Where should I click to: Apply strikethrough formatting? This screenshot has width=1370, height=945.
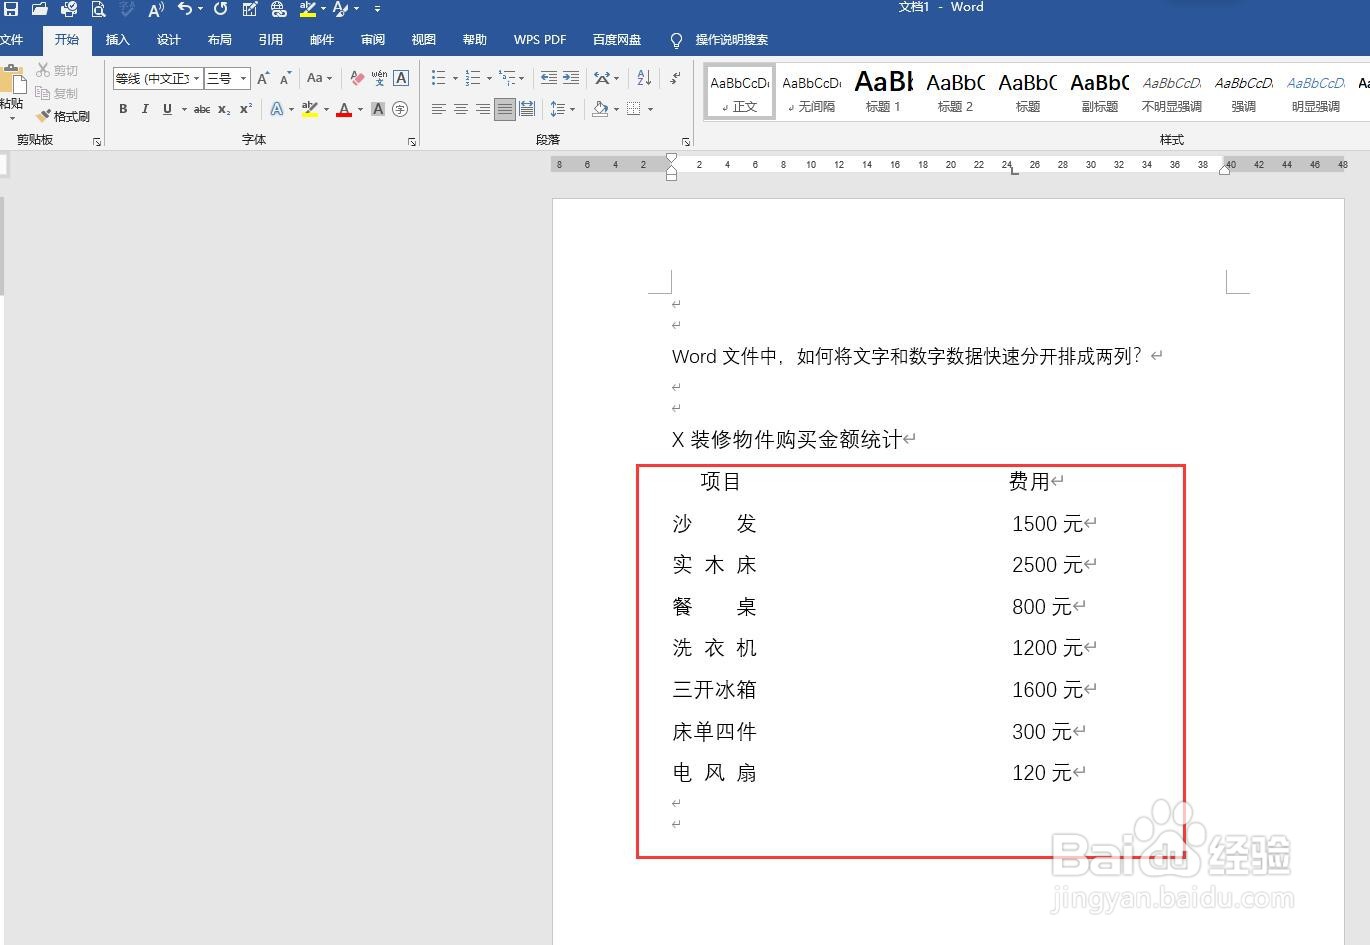coord(200,109)
